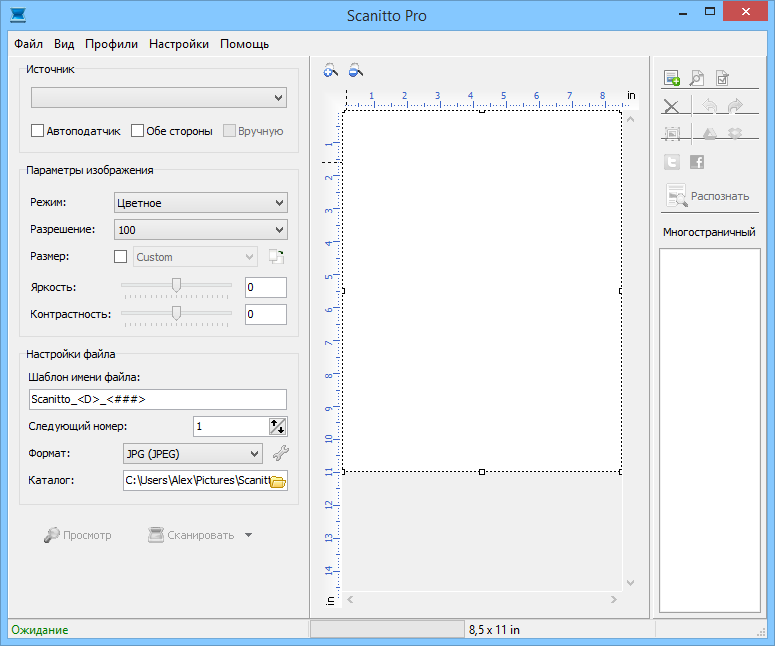Open the Файл menu
The height and width of the screenshot is (646, 775).
29,44
